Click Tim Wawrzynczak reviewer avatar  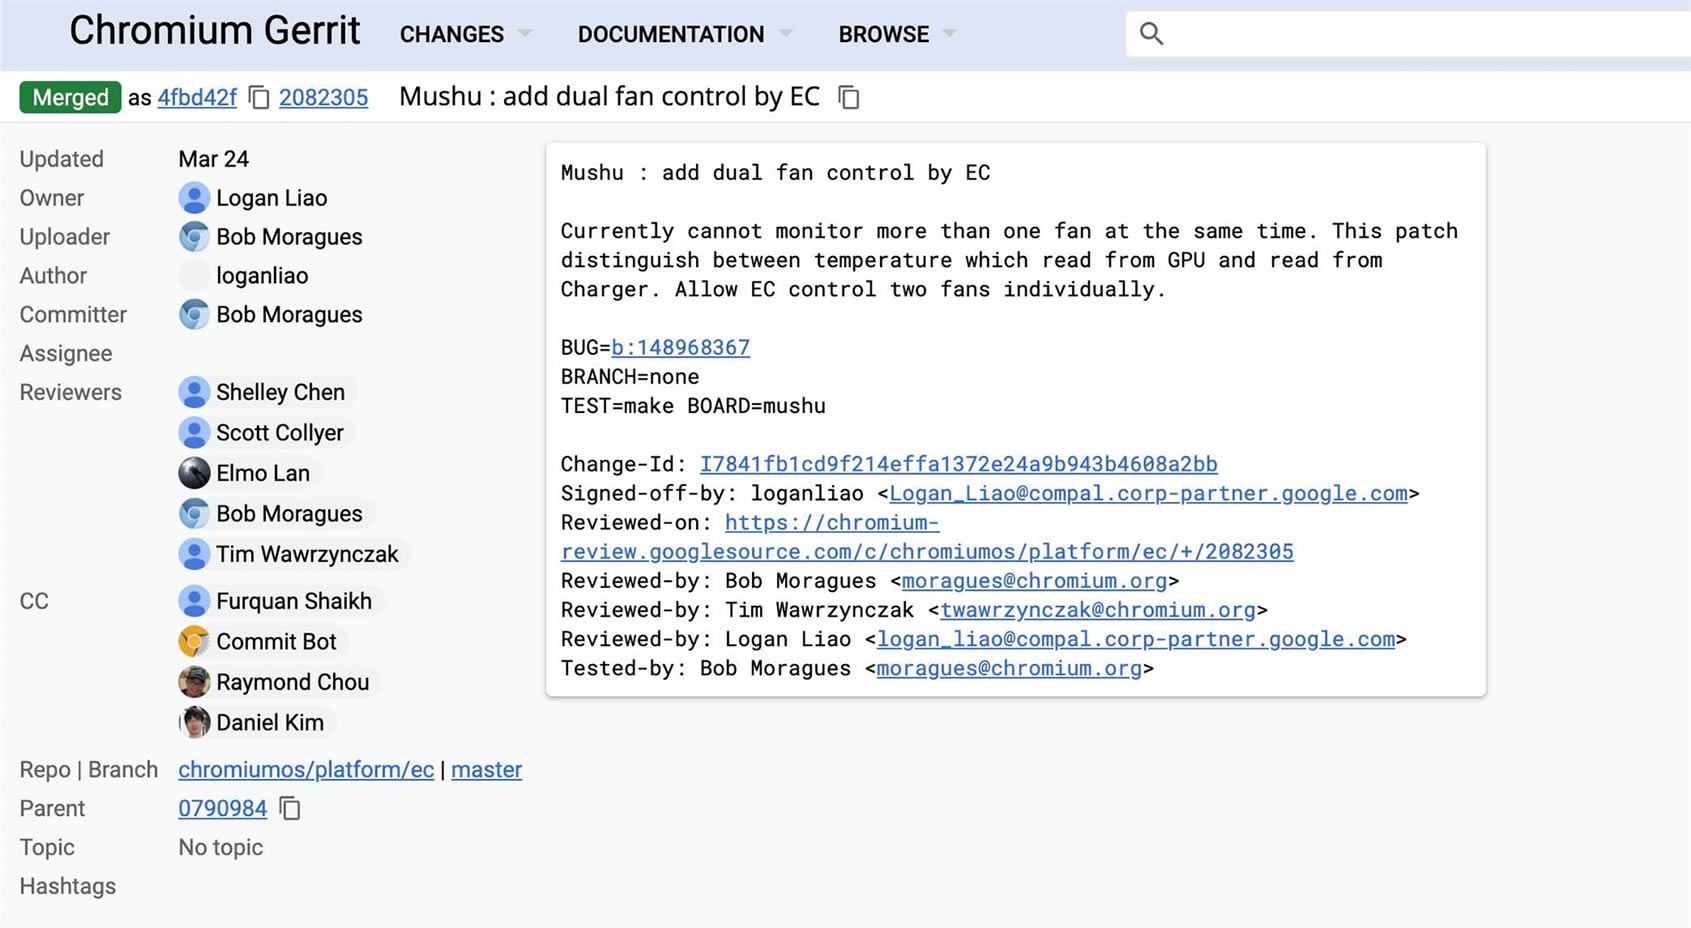pyautogui.click(x=194, y=554)
